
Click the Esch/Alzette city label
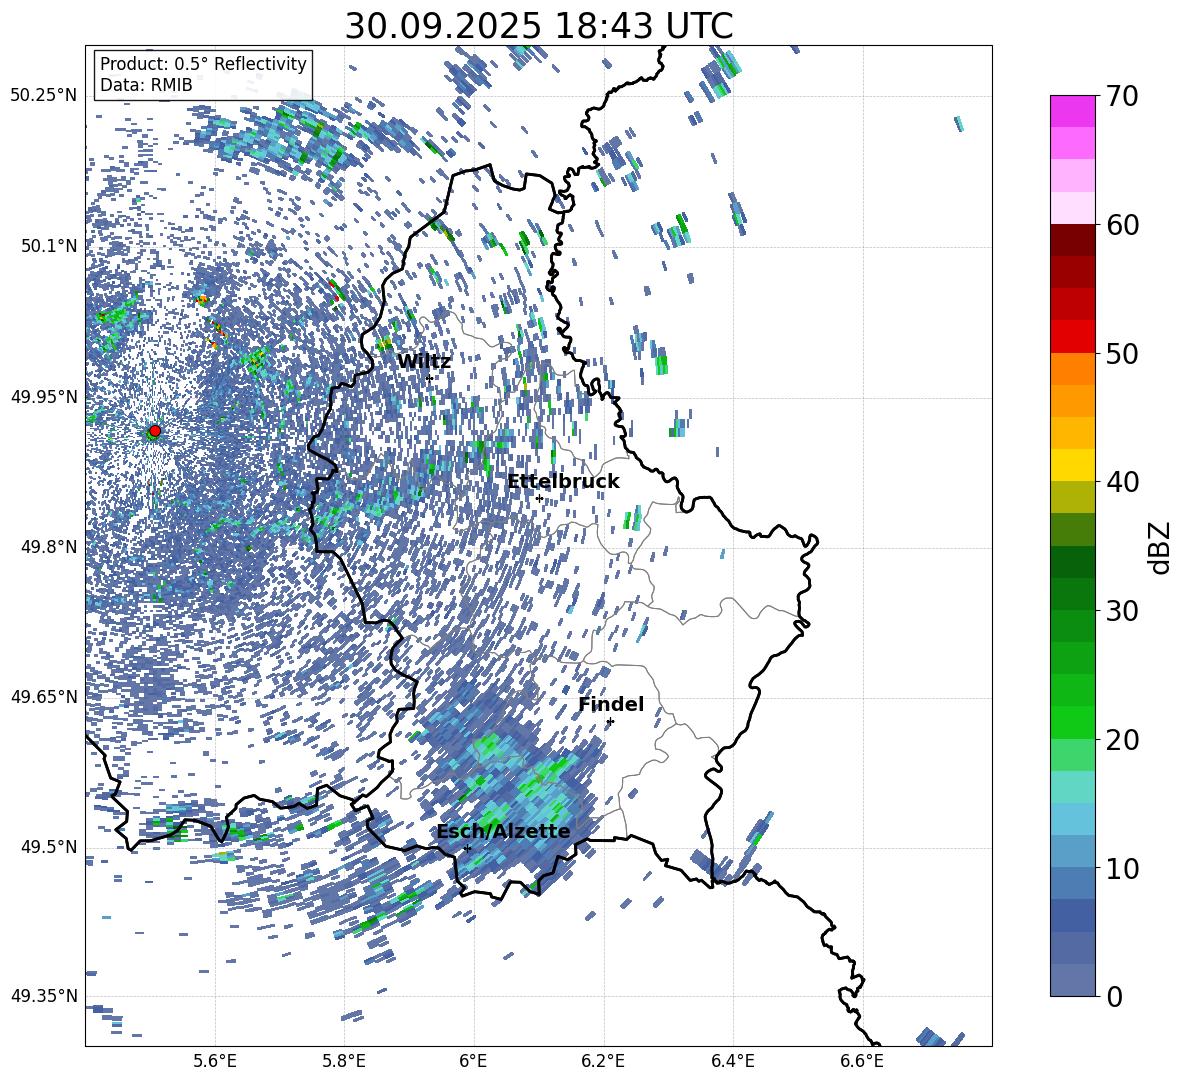click(503, 831)
